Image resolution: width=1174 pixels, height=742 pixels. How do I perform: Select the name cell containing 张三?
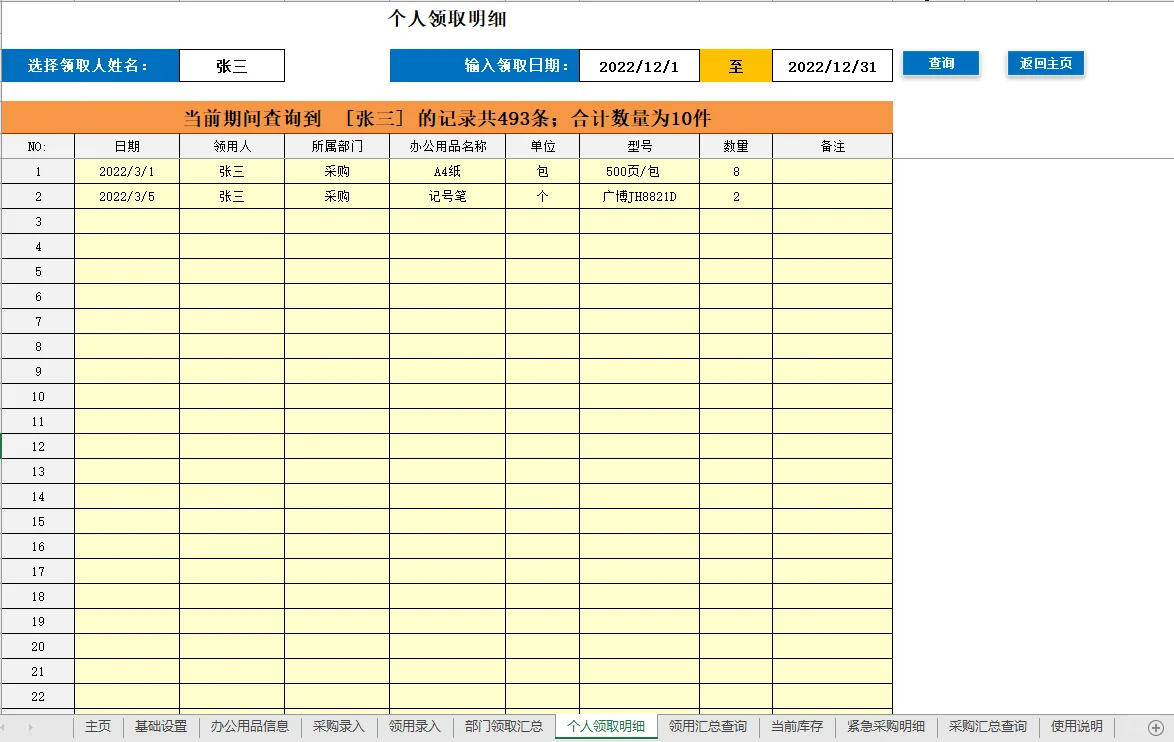(x=231, y=65)
